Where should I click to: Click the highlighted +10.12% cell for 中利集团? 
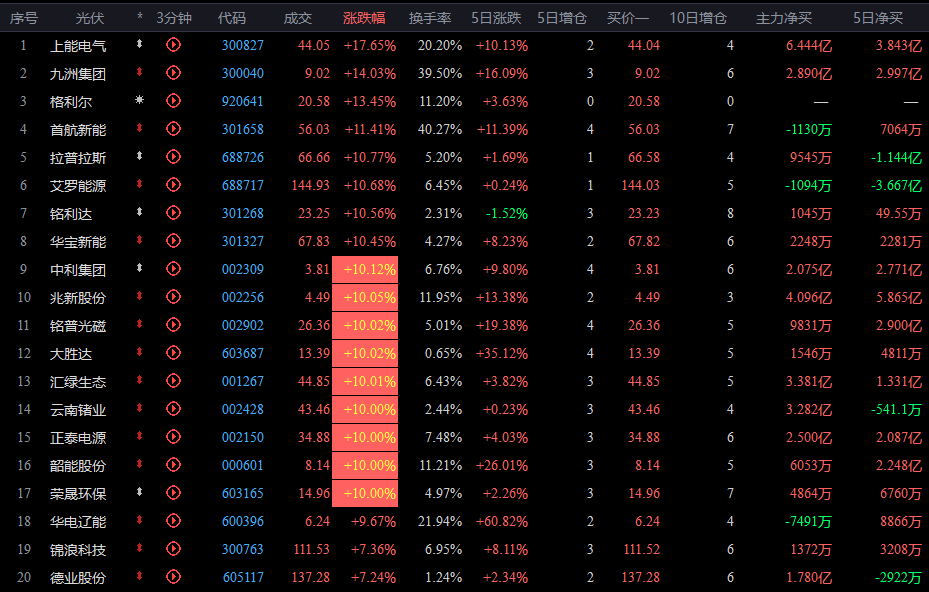[x=366, y=269]
